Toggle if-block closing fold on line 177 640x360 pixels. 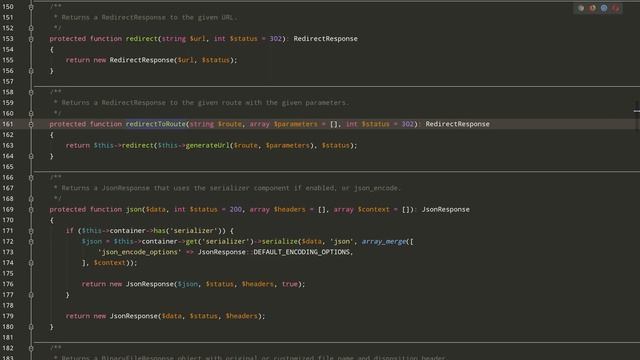31,295
